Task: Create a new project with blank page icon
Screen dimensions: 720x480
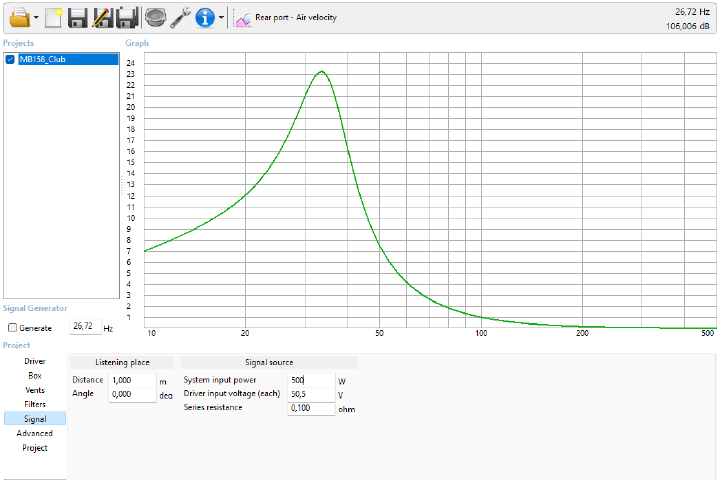Action: (53, 17)
